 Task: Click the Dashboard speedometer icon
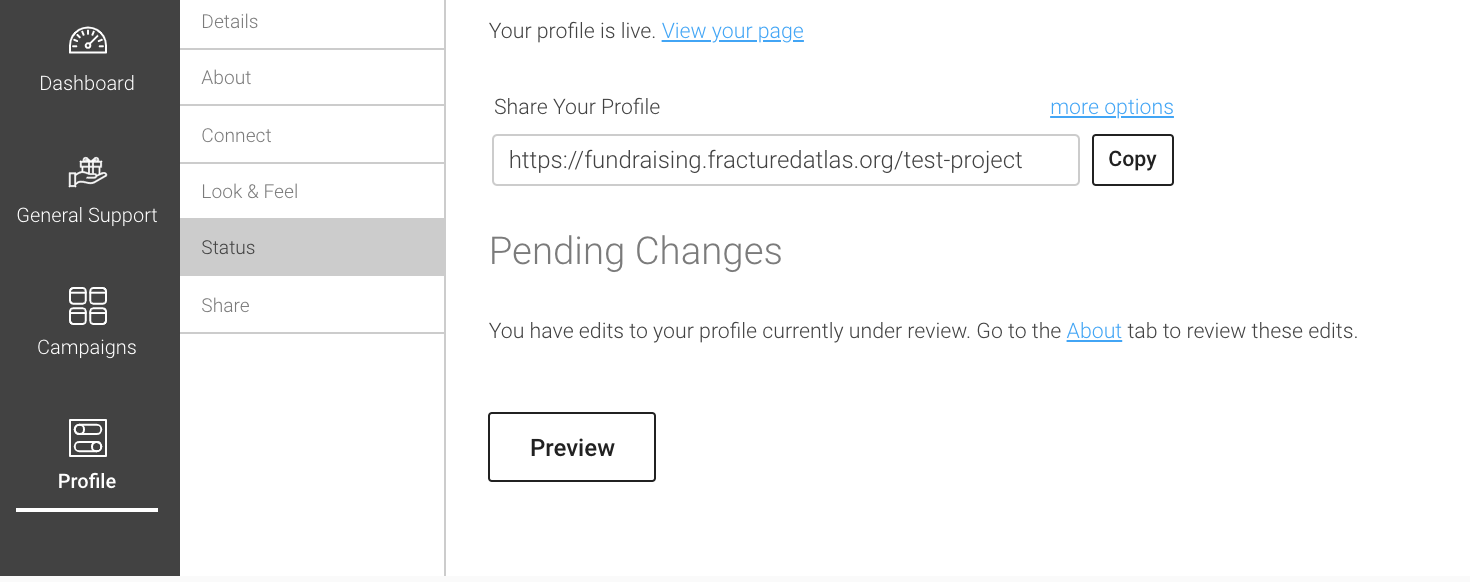[x=87, y=41]
